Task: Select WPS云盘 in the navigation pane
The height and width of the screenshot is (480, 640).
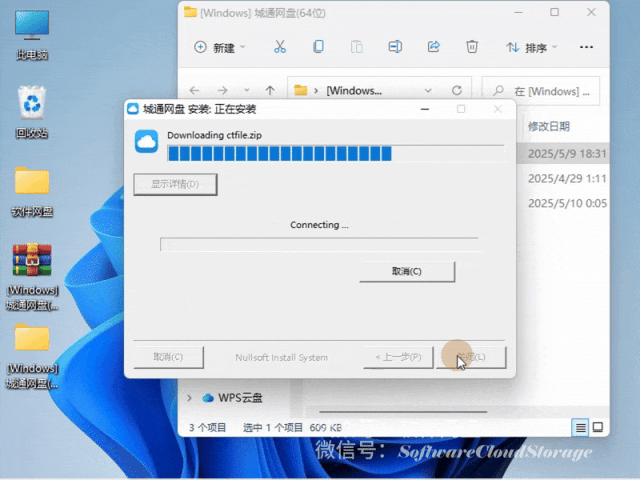Action: point(233,398)
